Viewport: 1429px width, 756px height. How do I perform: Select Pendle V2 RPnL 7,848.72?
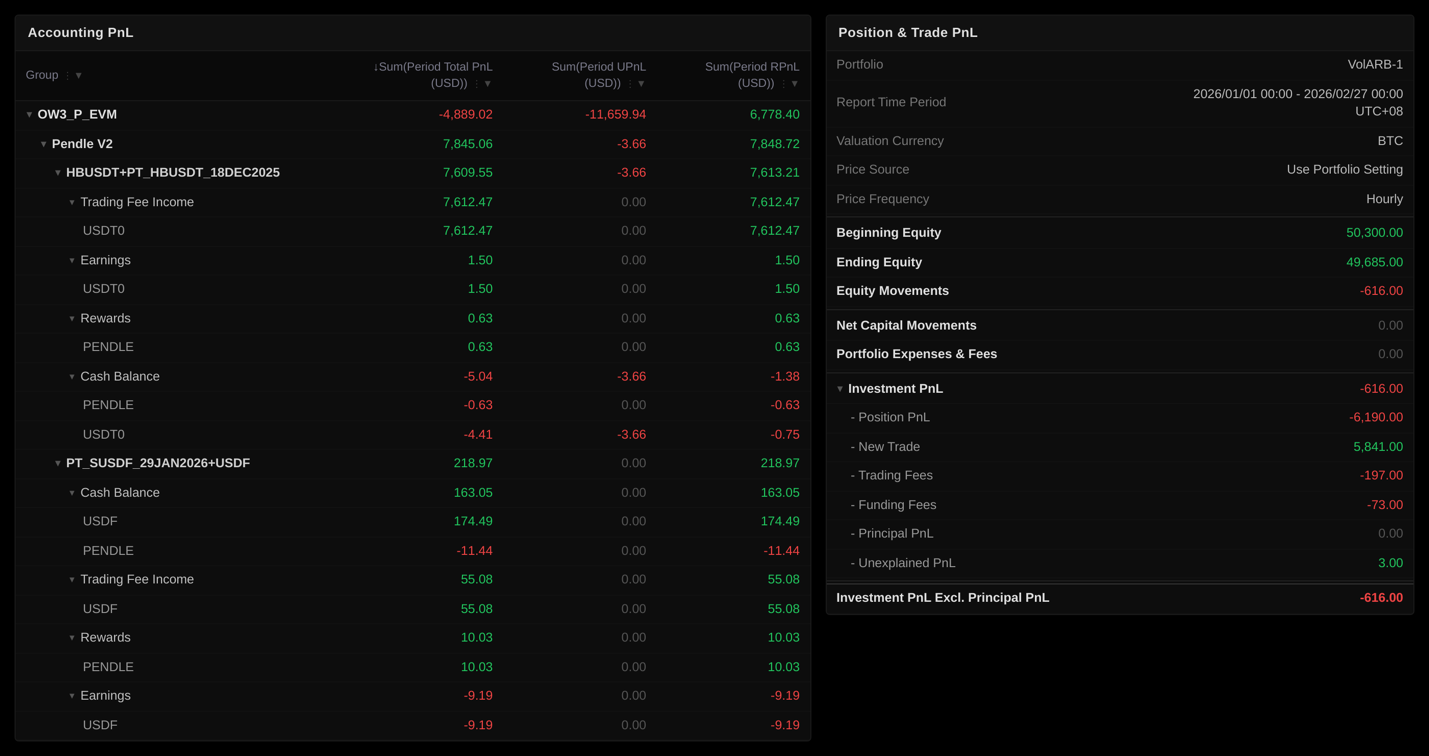point(774,144)
